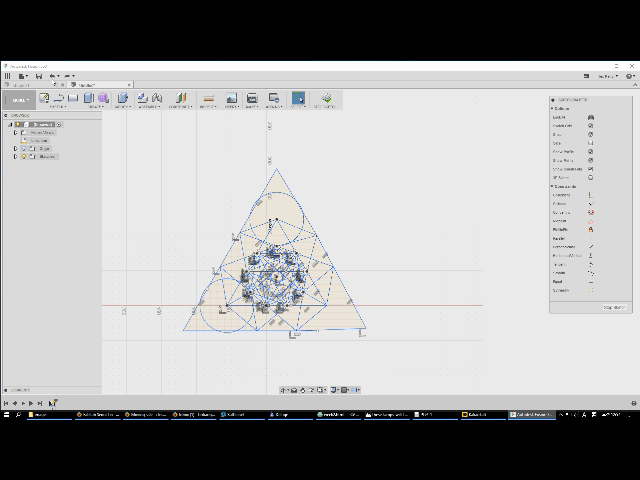The height and width of the screenshot is (480, 640).
Task: Toggle the Sketch Grid checkbox
Action: (x=591, y=126)
